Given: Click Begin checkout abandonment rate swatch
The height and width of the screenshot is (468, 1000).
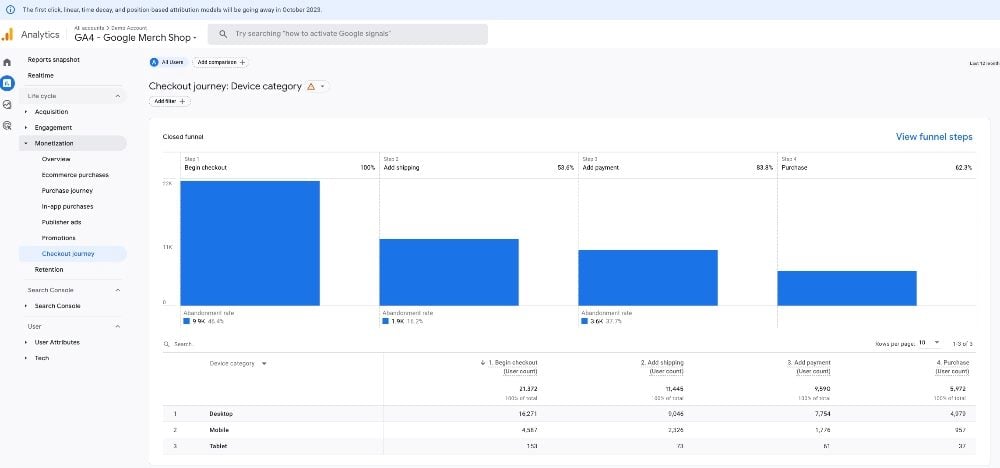Looking at the screenshot, I should pyautogui.click(x=187, y=321).
